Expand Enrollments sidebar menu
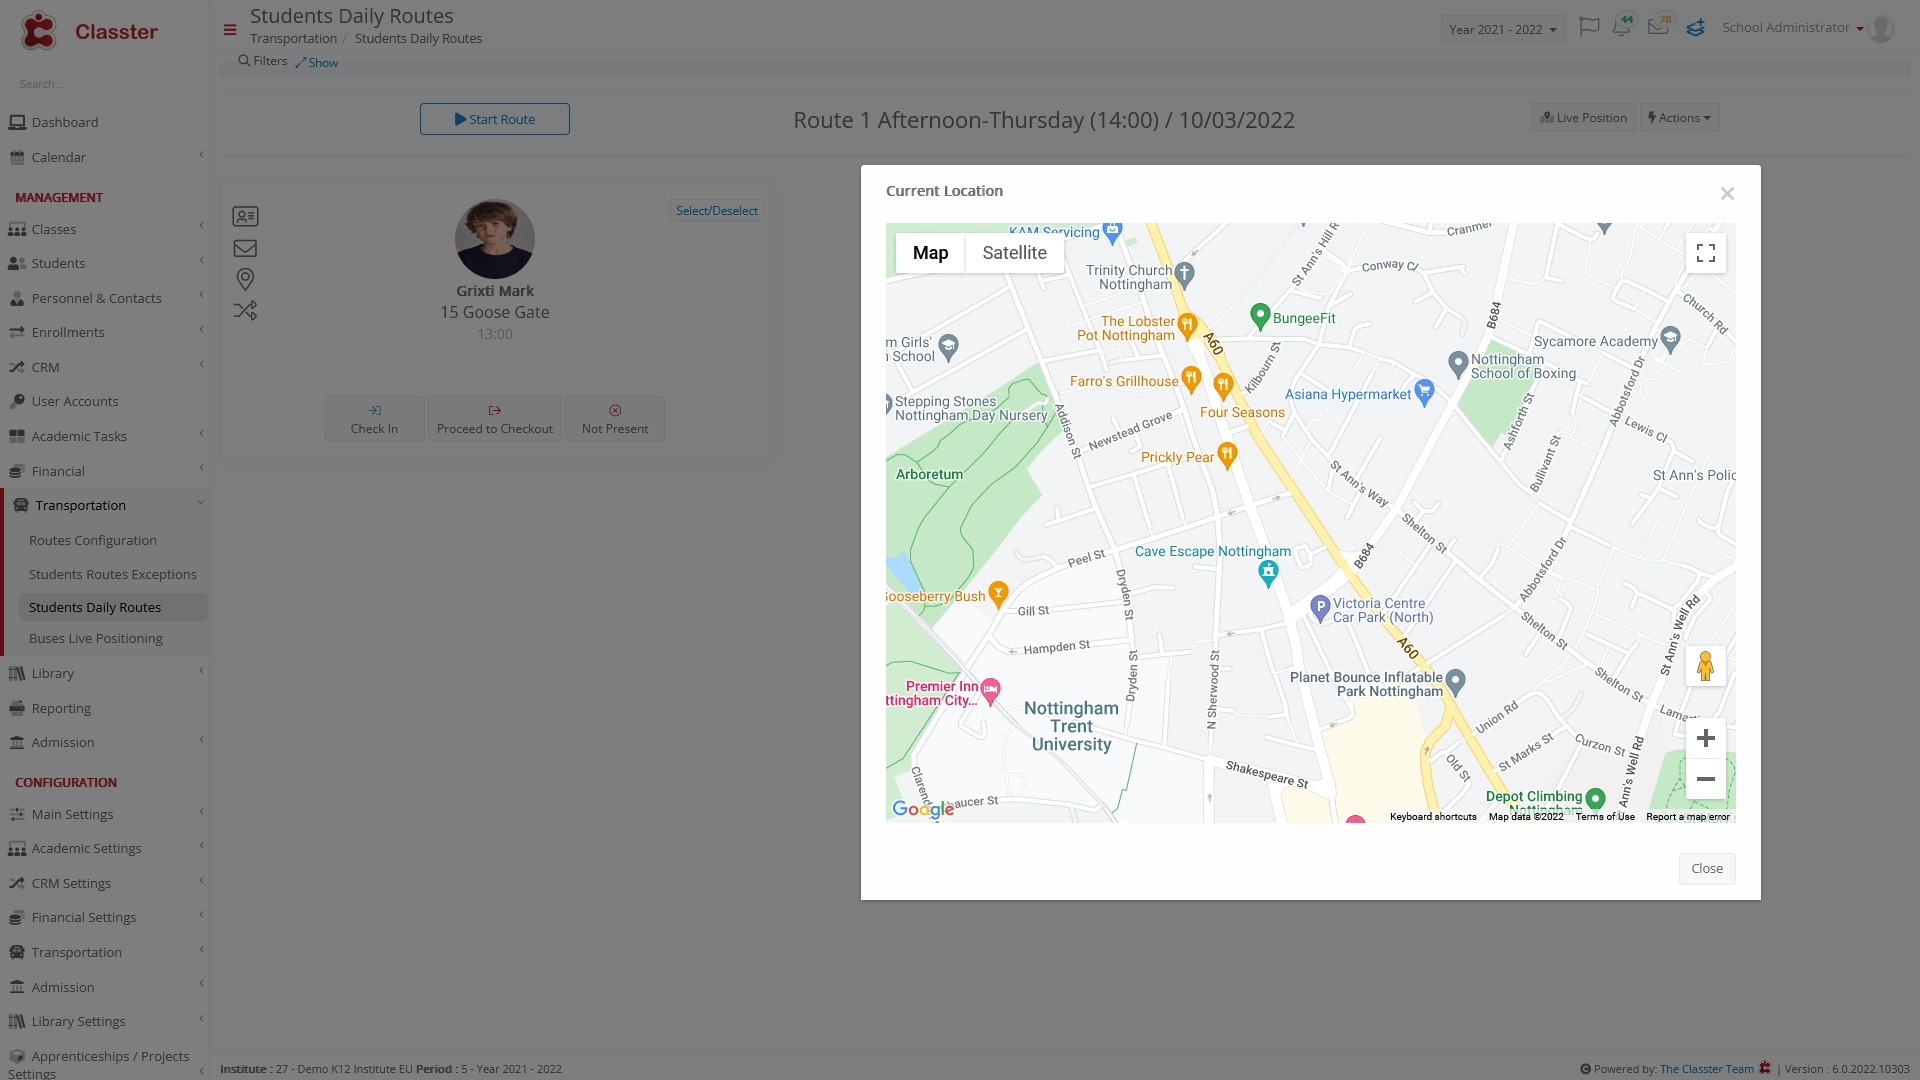Viewport: 1920px width, 1080px height. click(104, 332)
